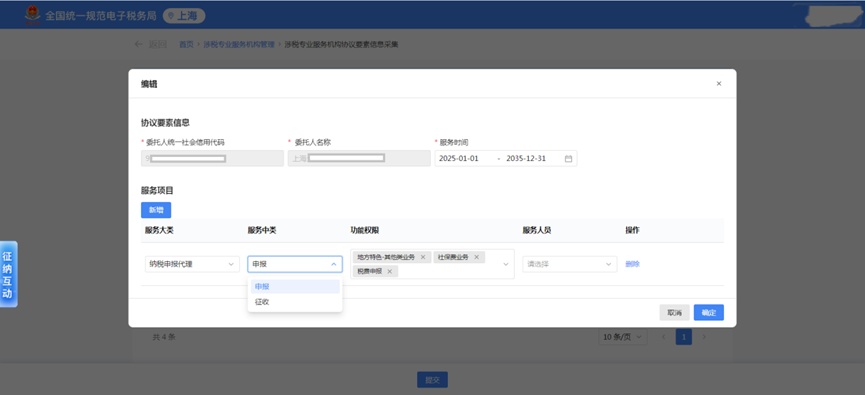Open the 服务大类 dropdown 纳税申报代理
This screenshot has height=395, width=865.
(192, 264)
